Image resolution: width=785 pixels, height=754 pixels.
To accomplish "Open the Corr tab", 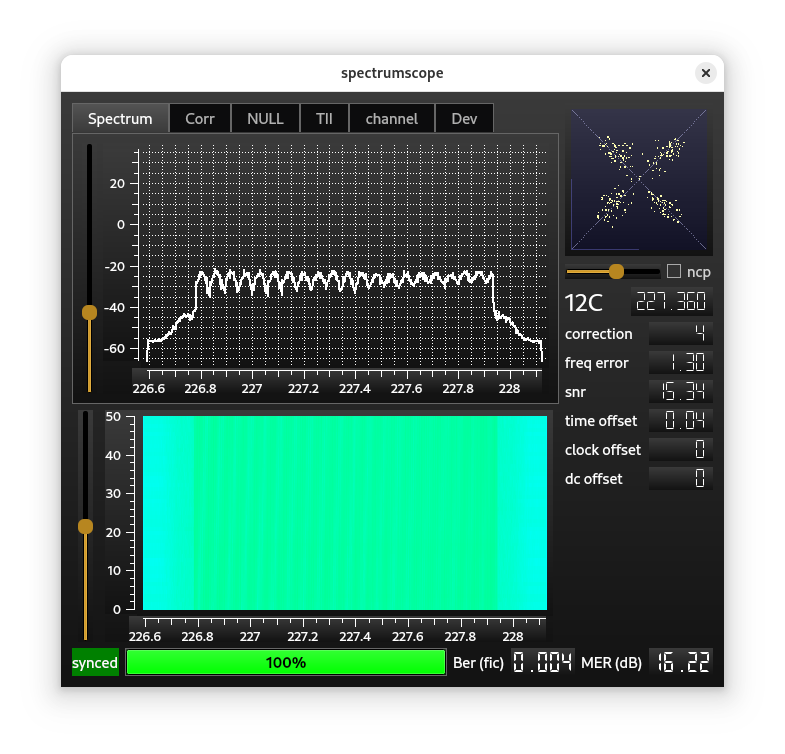I will [200, 119].
